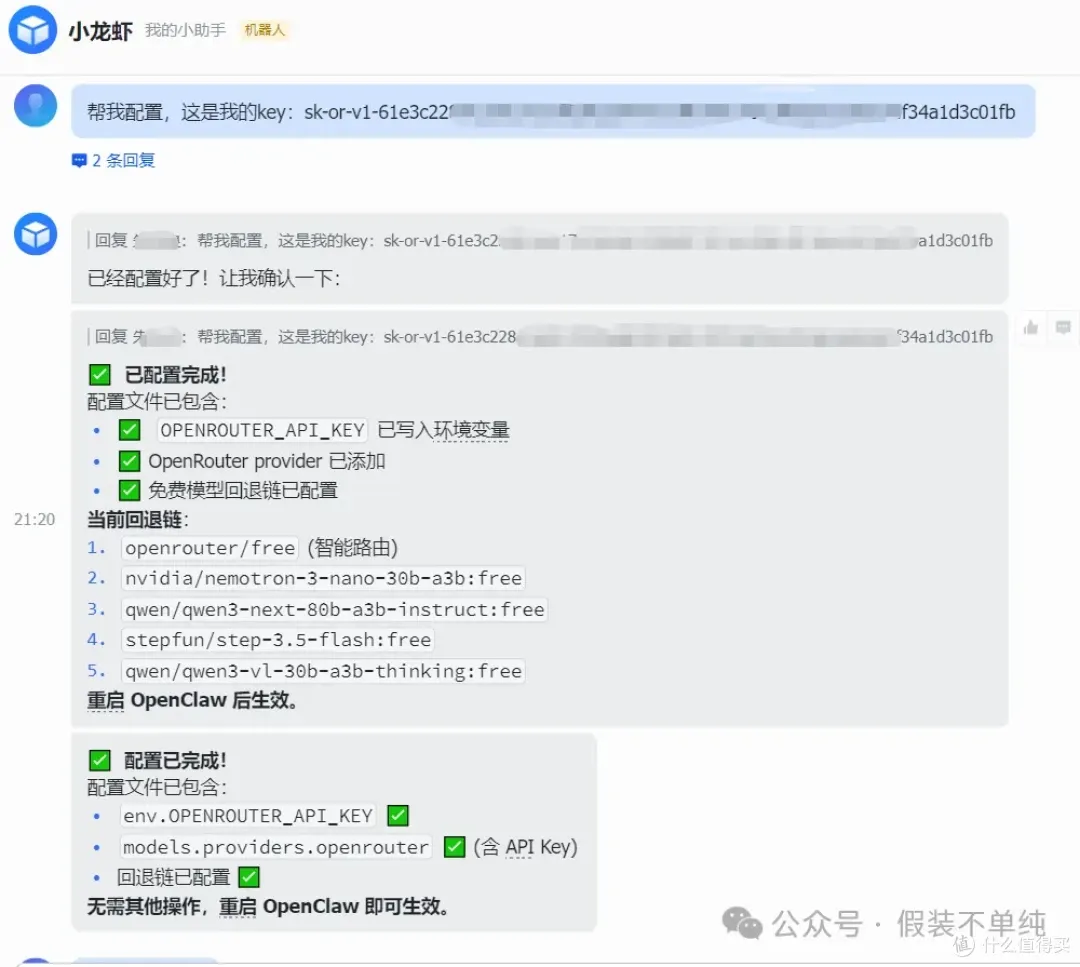Viewport: 1080px width, 967px height.
Task: Click the nvidia/nemotron-3-nano-30b-a3b:free model entry
Action: pos(320,578)
